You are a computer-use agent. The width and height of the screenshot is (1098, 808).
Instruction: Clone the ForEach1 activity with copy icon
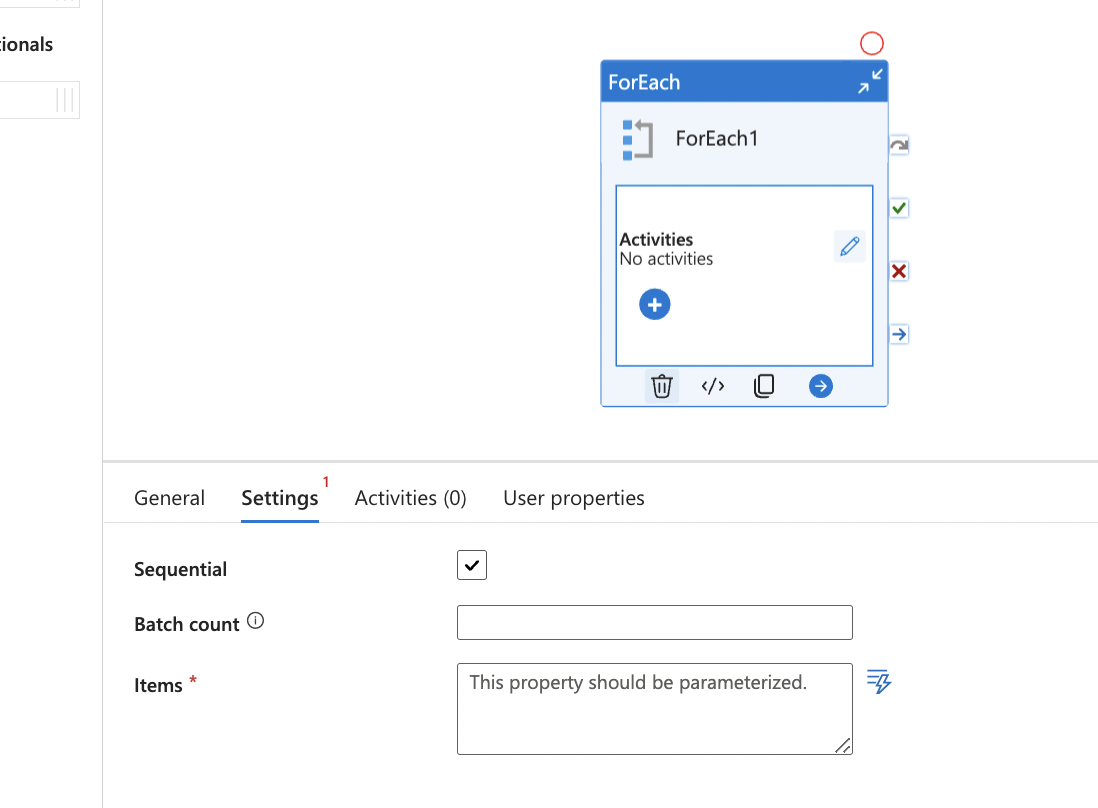[x=764, y=386]
